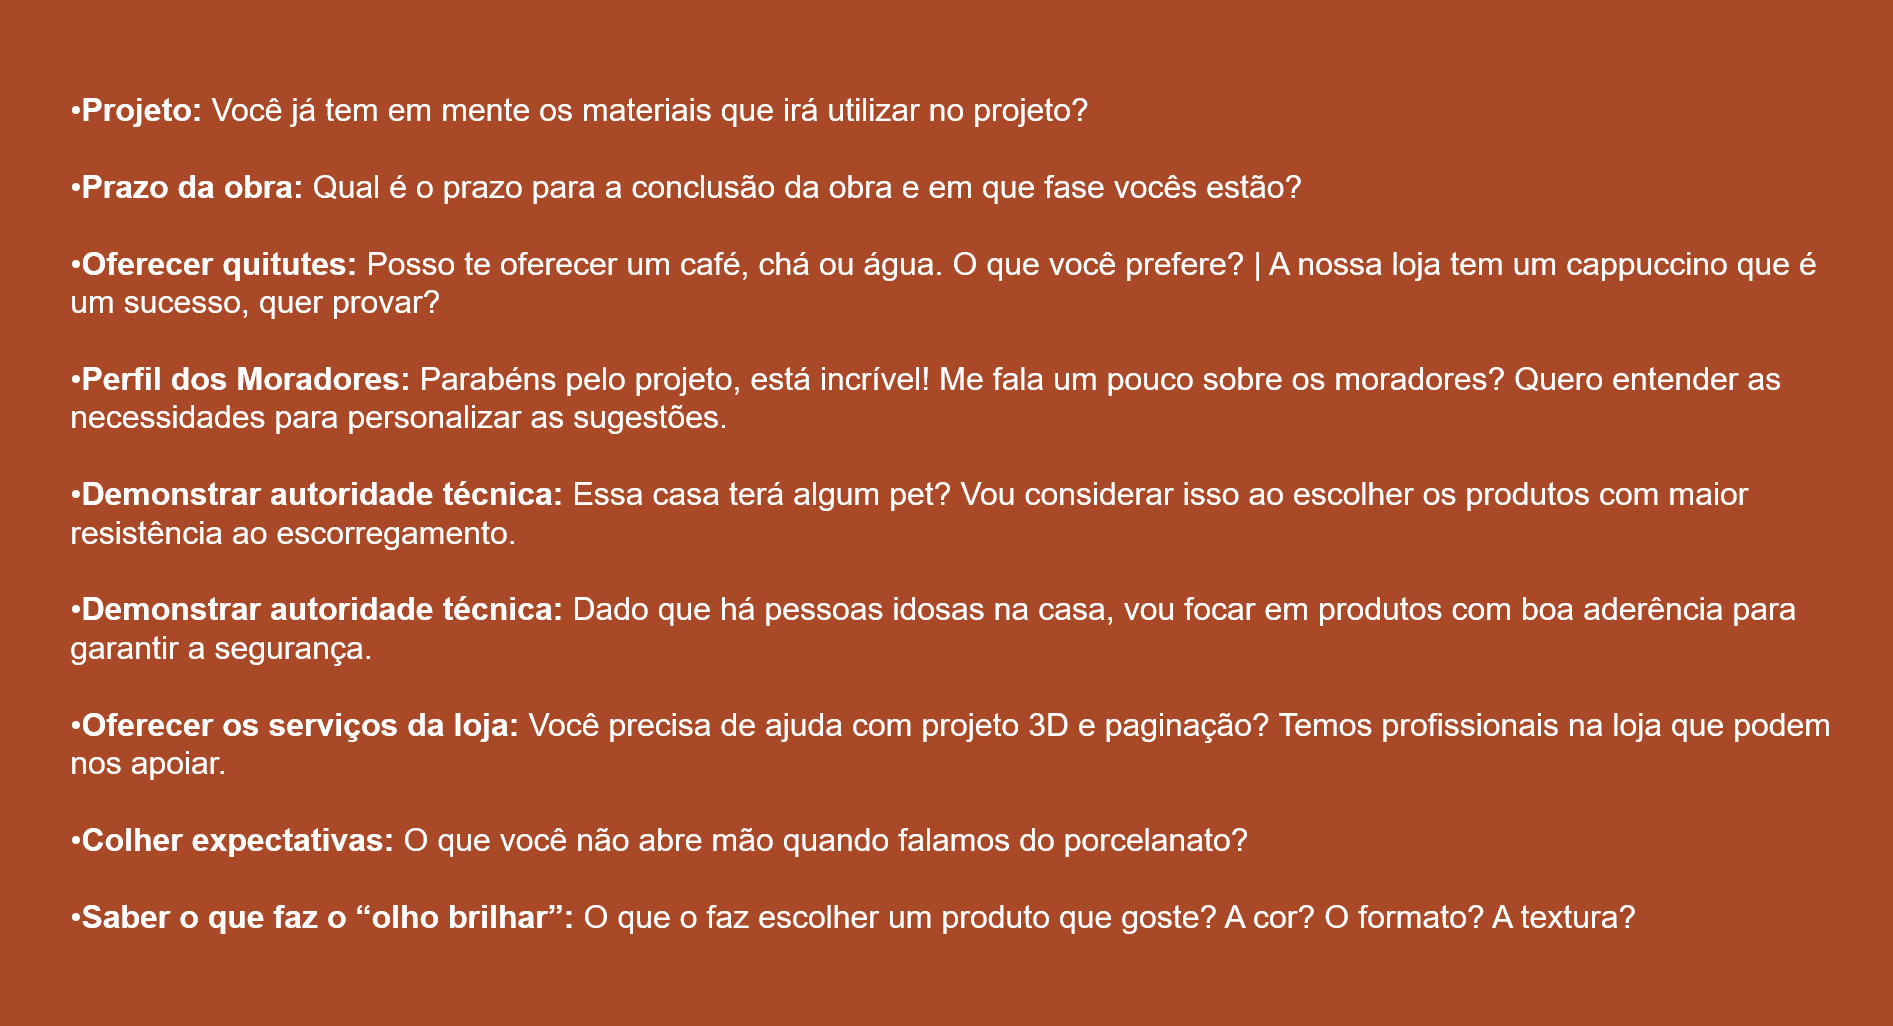Click the "Colher expectativas:" bold label
This screenshot has width=1893, height=1026.
click(x=237, y=841)
